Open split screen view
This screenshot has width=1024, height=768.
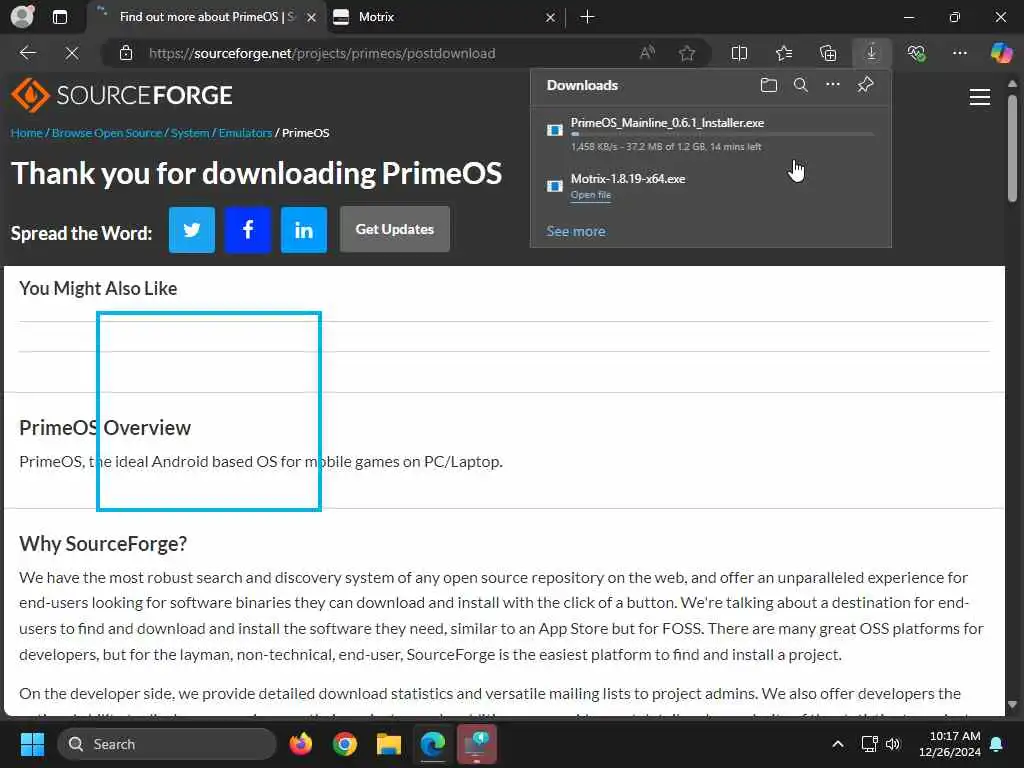pos(739,53)
